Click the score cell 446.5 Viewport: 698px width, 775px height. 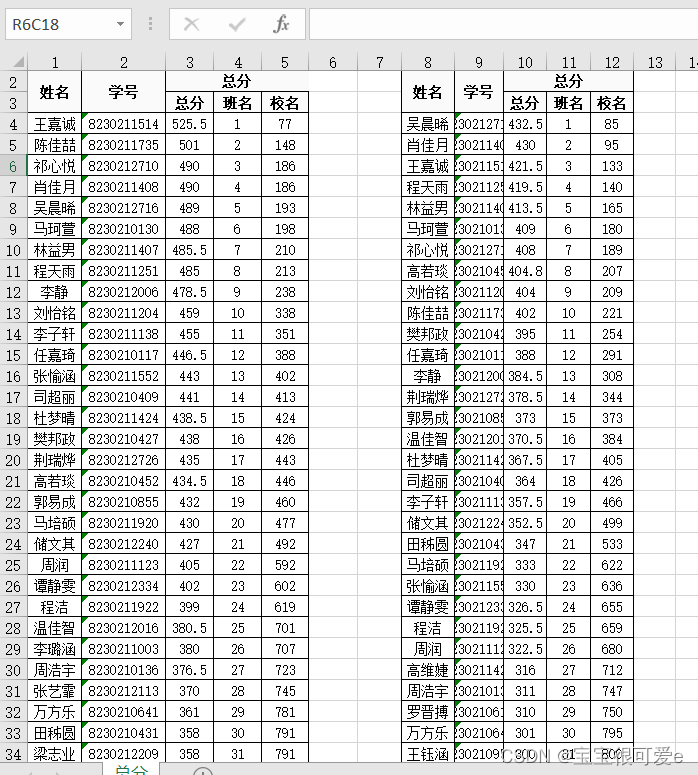click(x=189, y=355)
